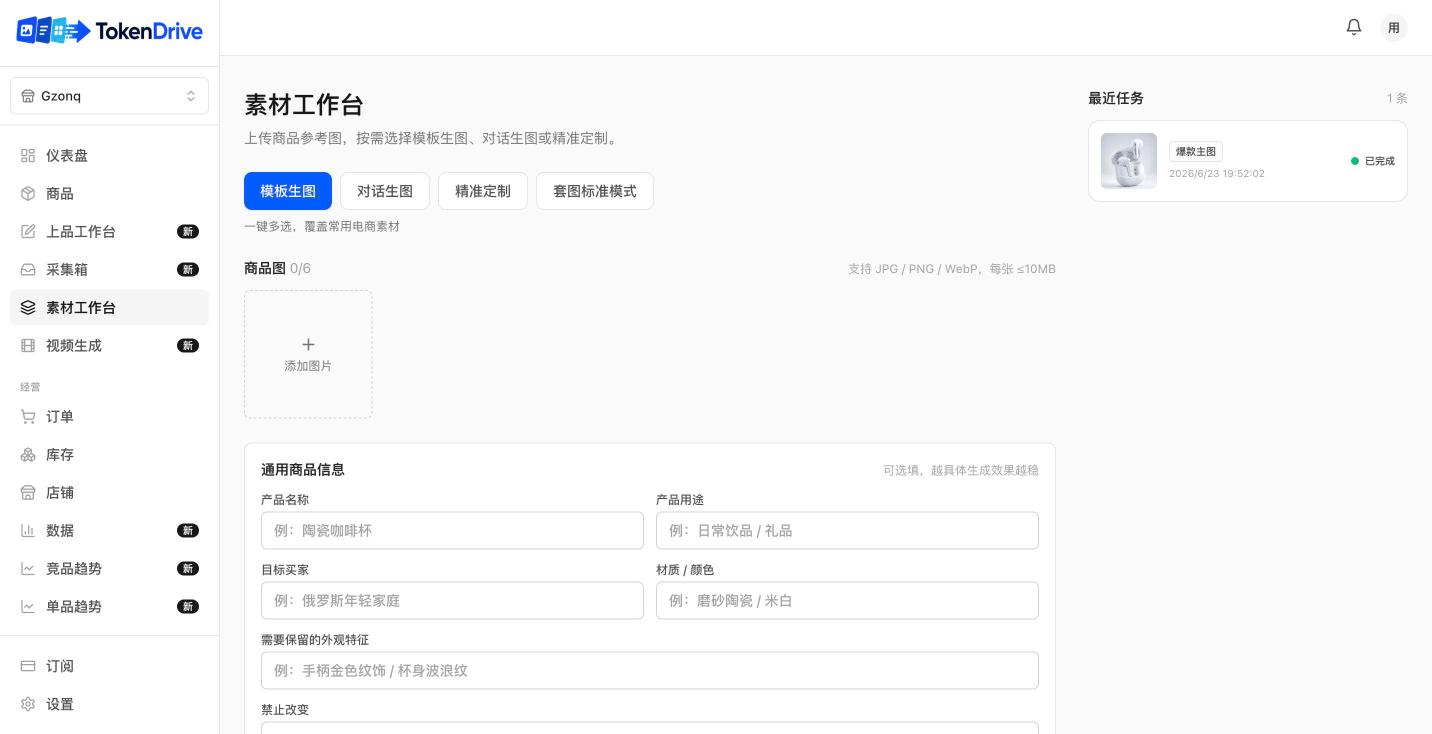
Task: Click the 仪表盘 dashboard icon
Action: coord(28,156)
